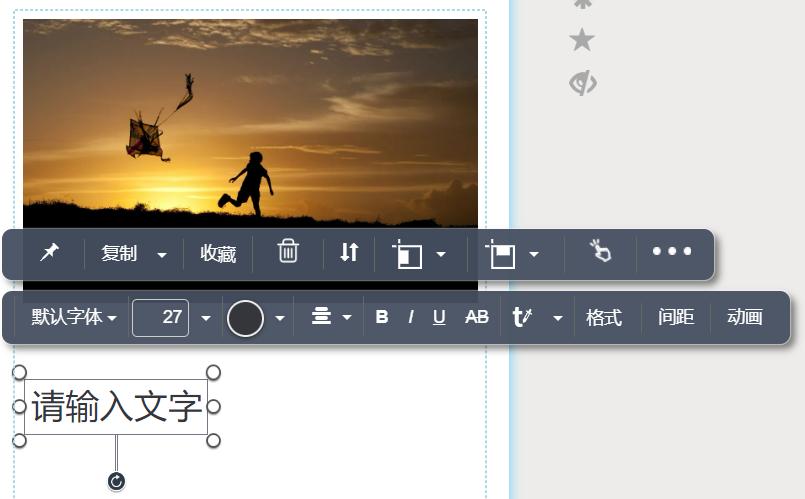805x499 pixels.
Task: Click the 复制 (copy) button
Action: pyautogui.click(x=119, y=254)
